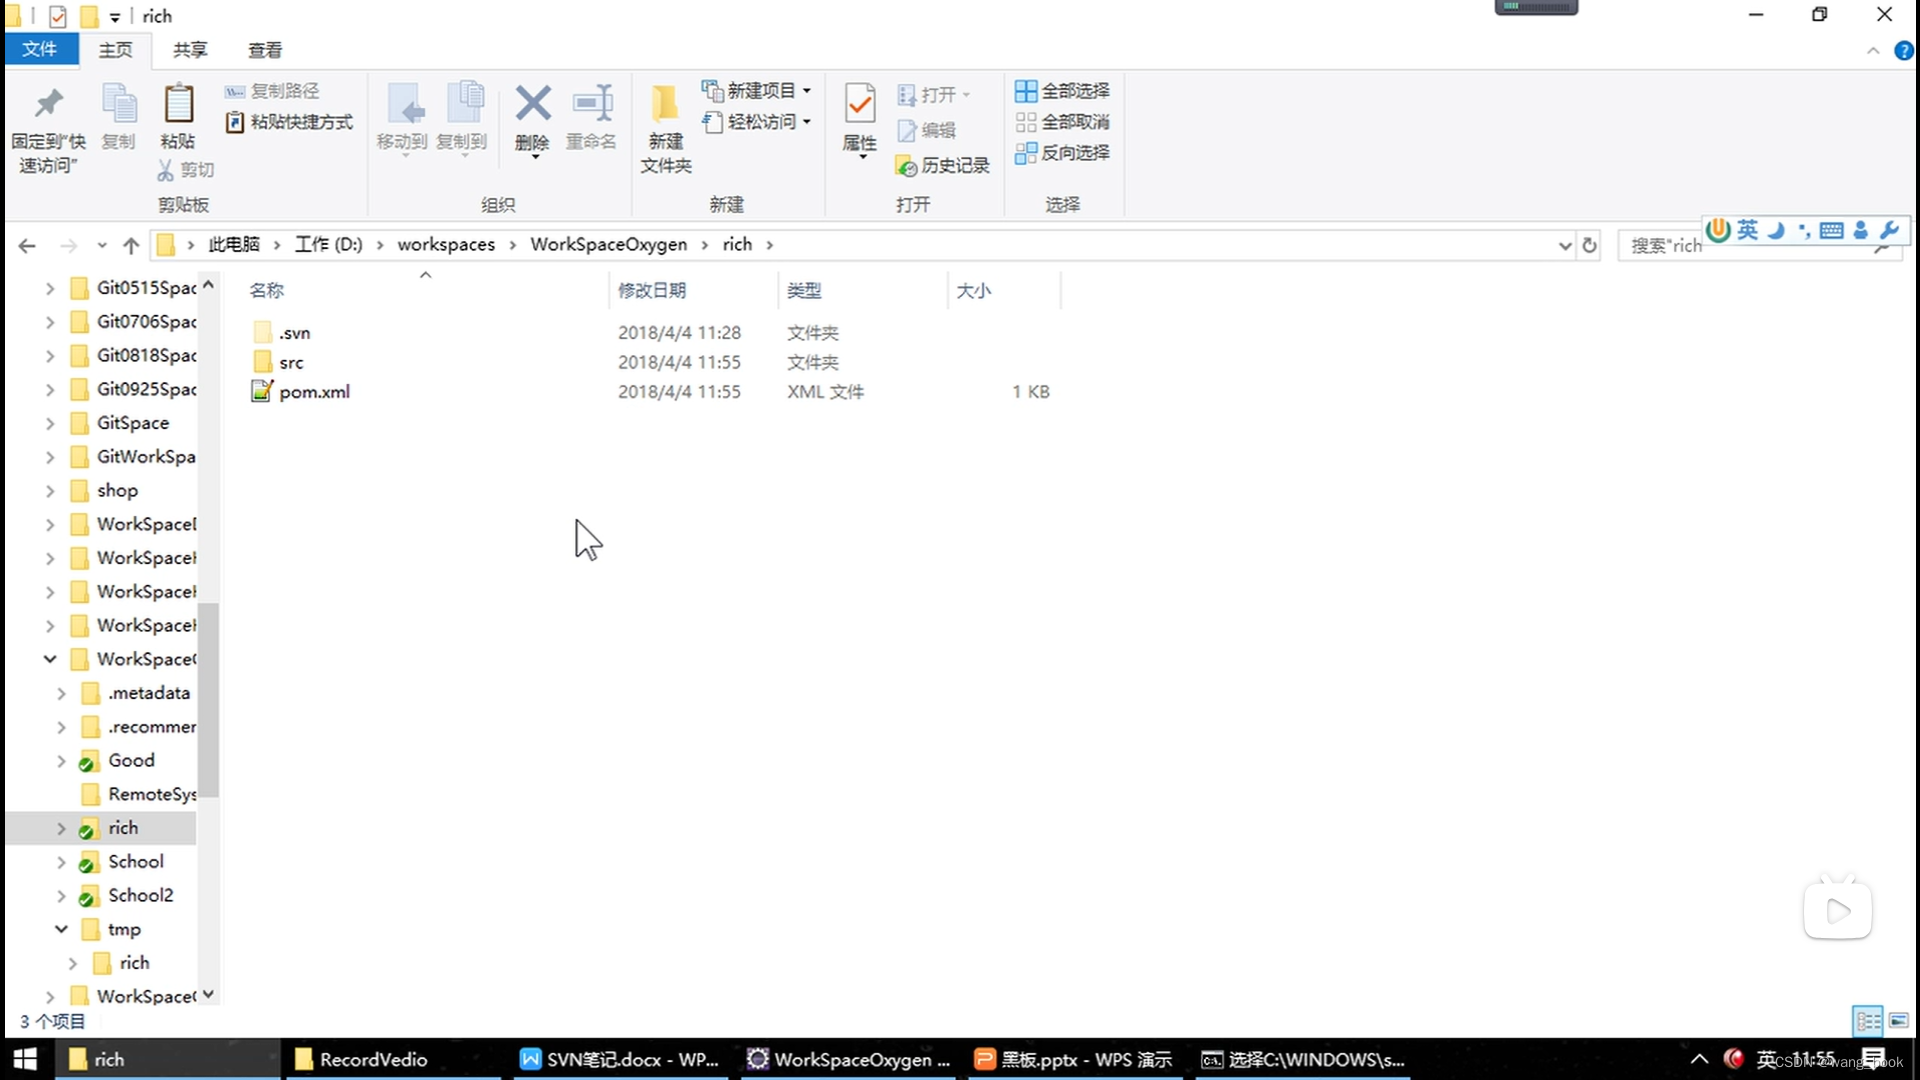
Task: Open recent locations dropdown arrow
Action: click(x=101, y=245)
